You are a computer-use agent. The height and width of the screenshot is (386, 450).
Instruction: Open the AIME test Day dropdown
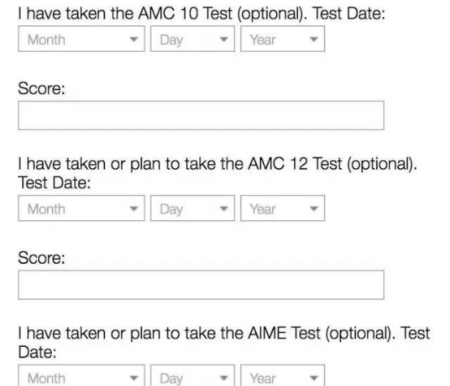(192, 376)
